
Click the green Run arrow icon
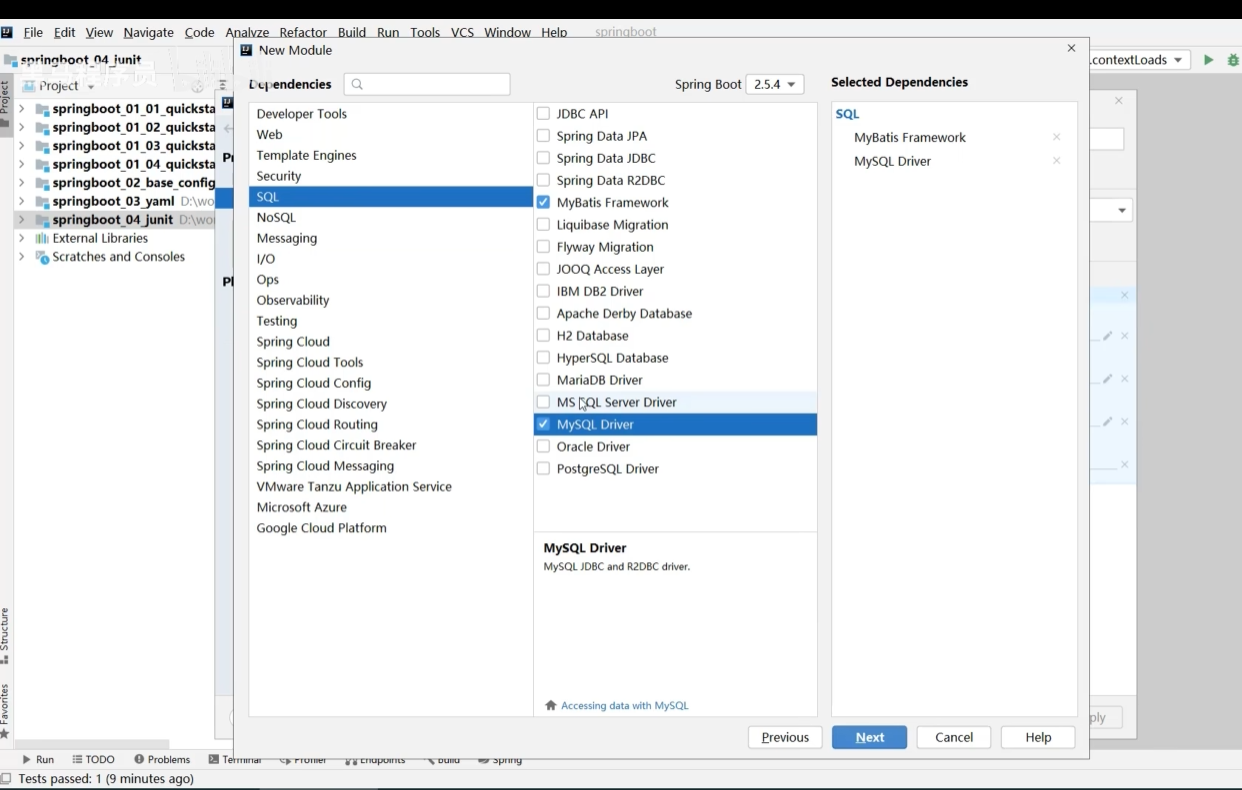(1208, 60)
